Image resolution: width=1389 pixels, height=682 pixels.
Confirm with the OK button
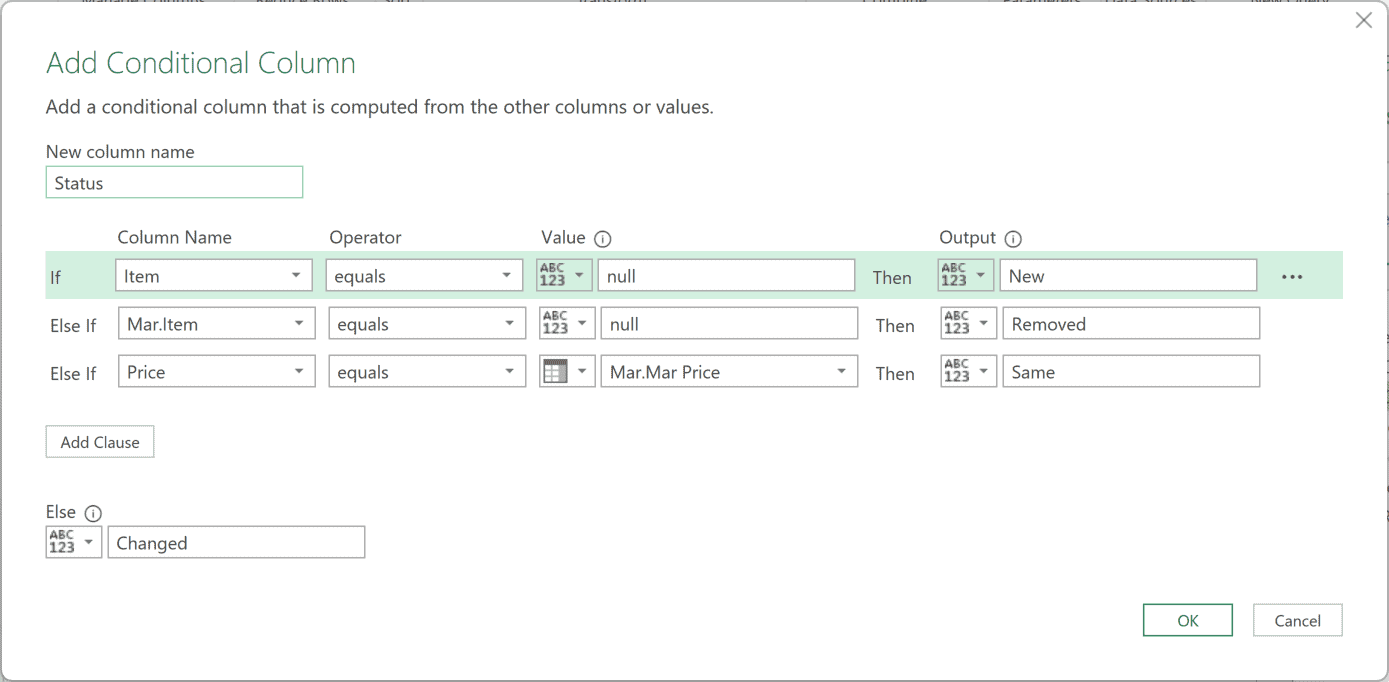tap(1188, 620)
